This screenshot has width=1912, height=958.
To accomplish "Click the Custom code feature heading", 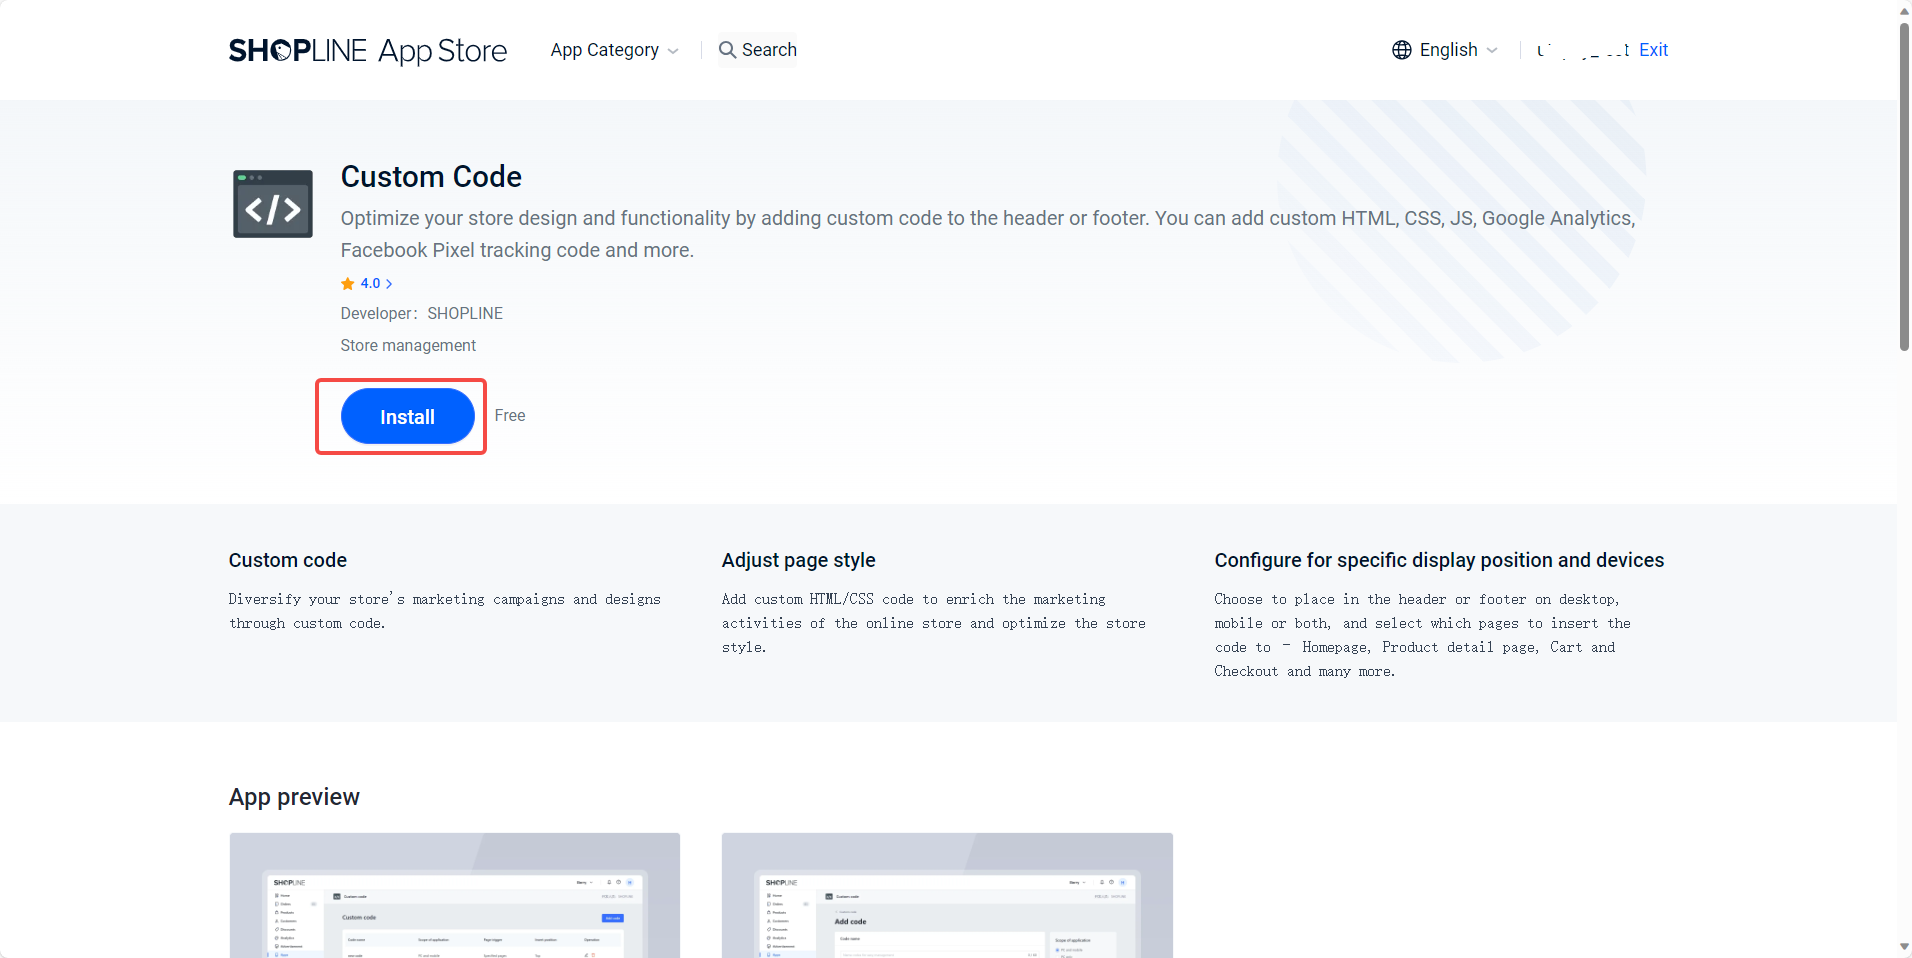I will click(288, 560).
